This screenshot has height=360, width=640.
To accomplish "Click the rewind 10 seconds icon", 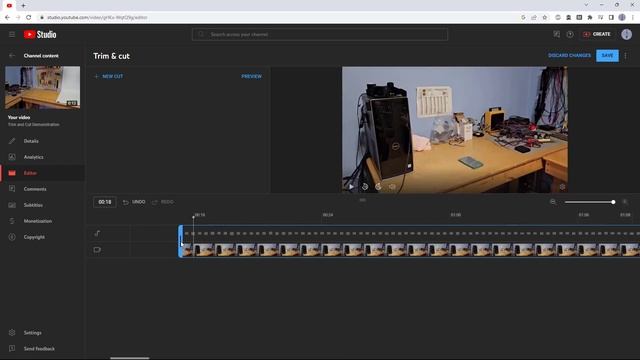I will [365, 187].
